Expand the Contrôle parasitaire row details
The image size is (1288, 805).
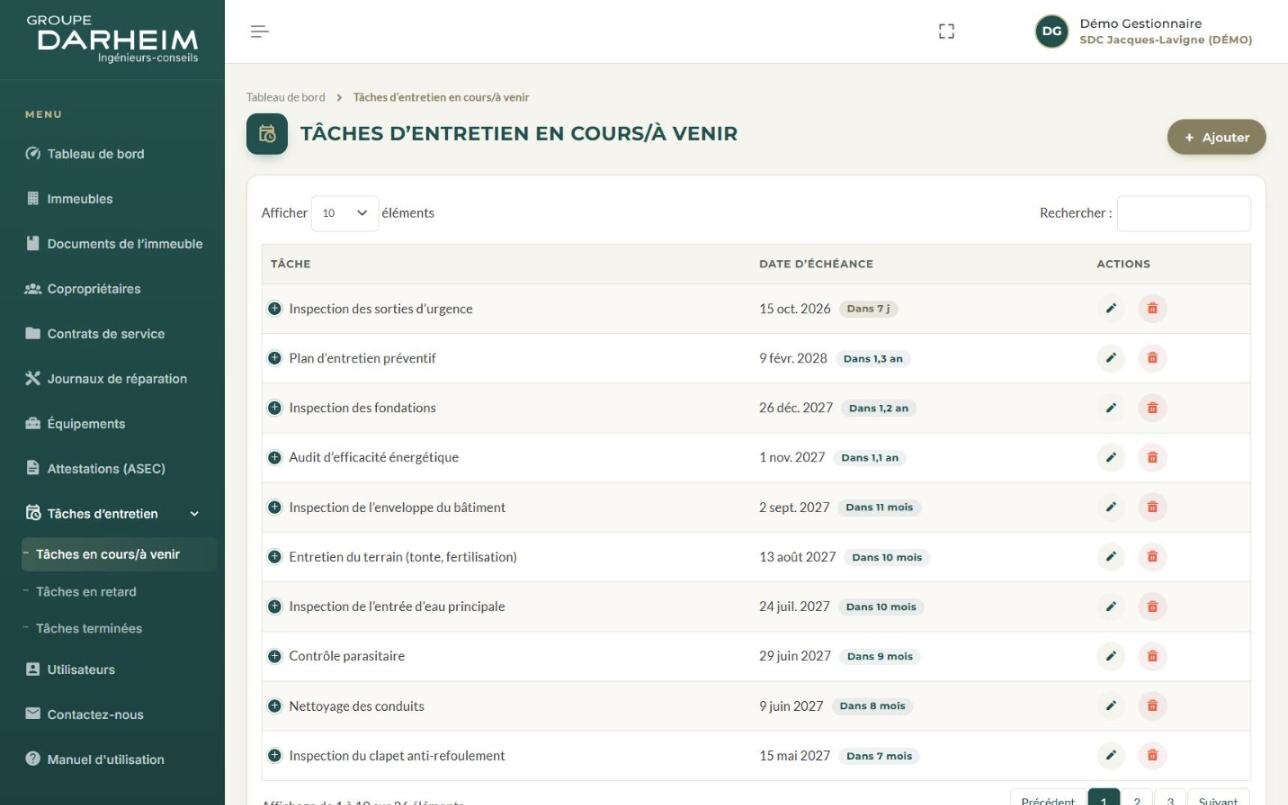pyautogui.click(x=275, y=656)
